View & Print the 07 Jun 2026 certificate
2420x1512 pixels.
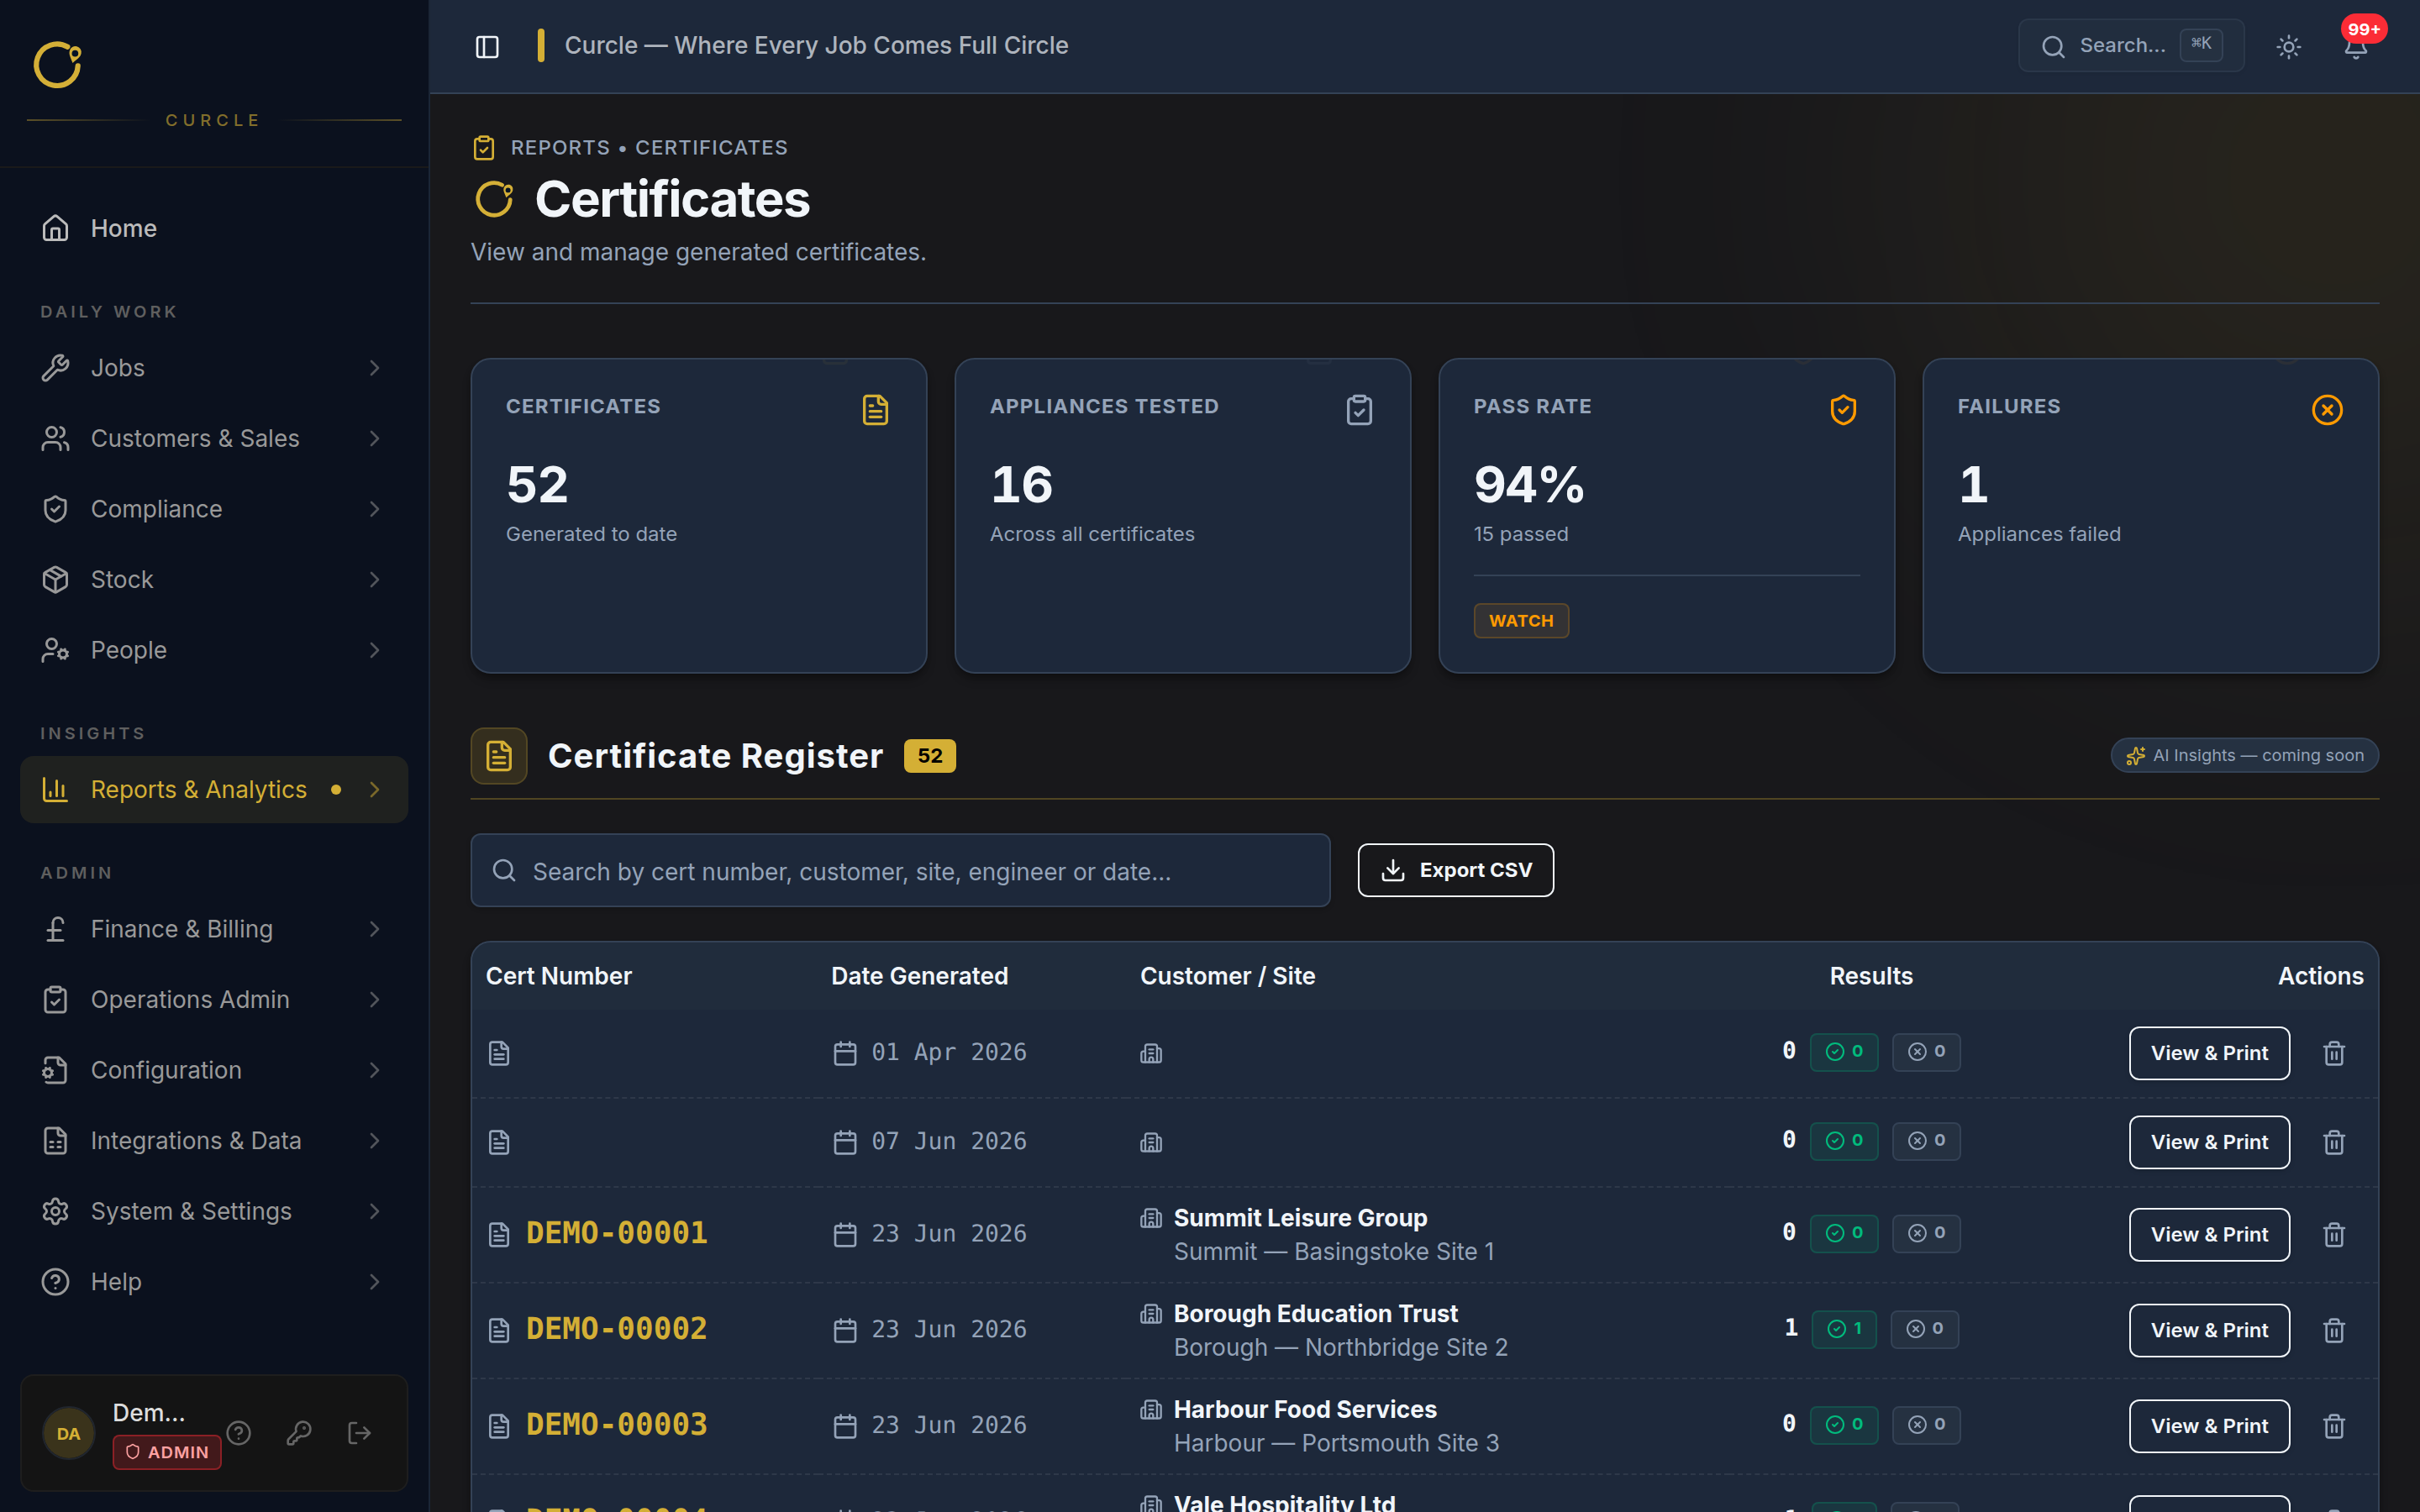coord(2209,1142)
